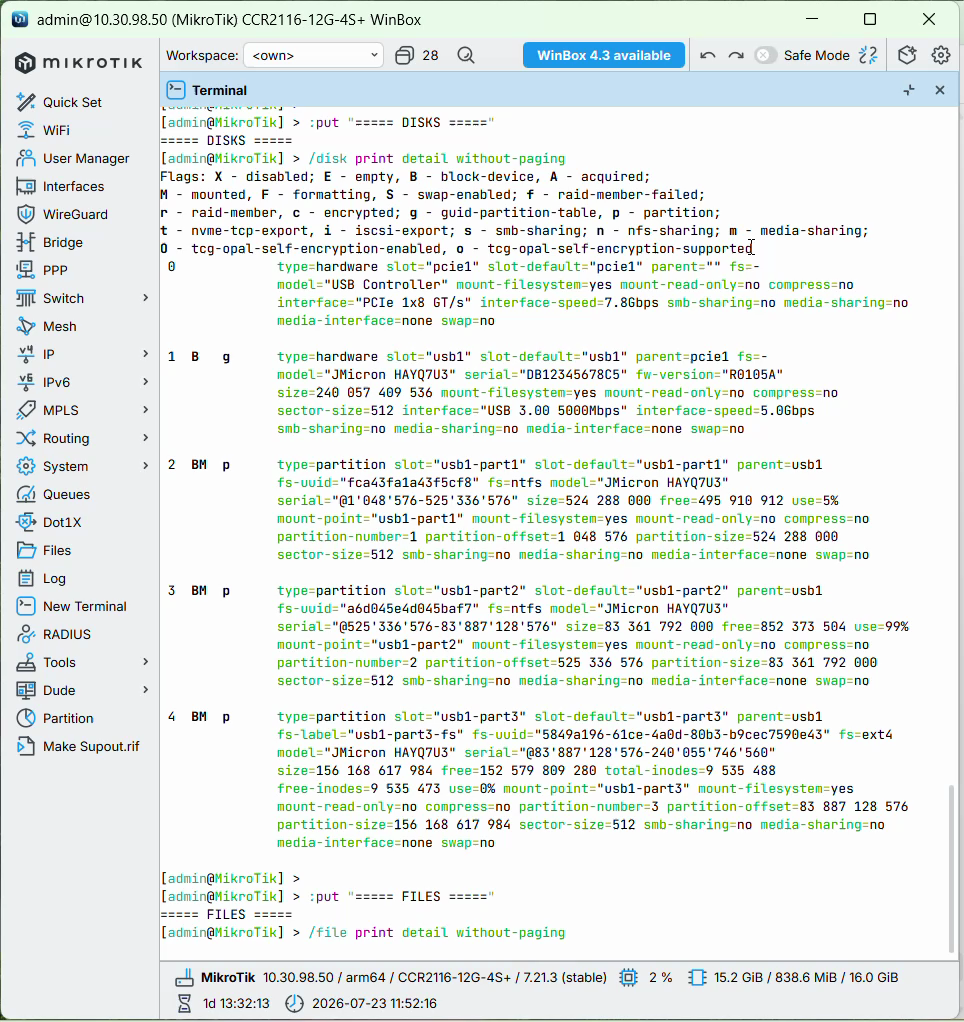This screenshot has height=1022, width=964.
Task: Click the "===== FILES =====" output line
Action: (226, 915)
